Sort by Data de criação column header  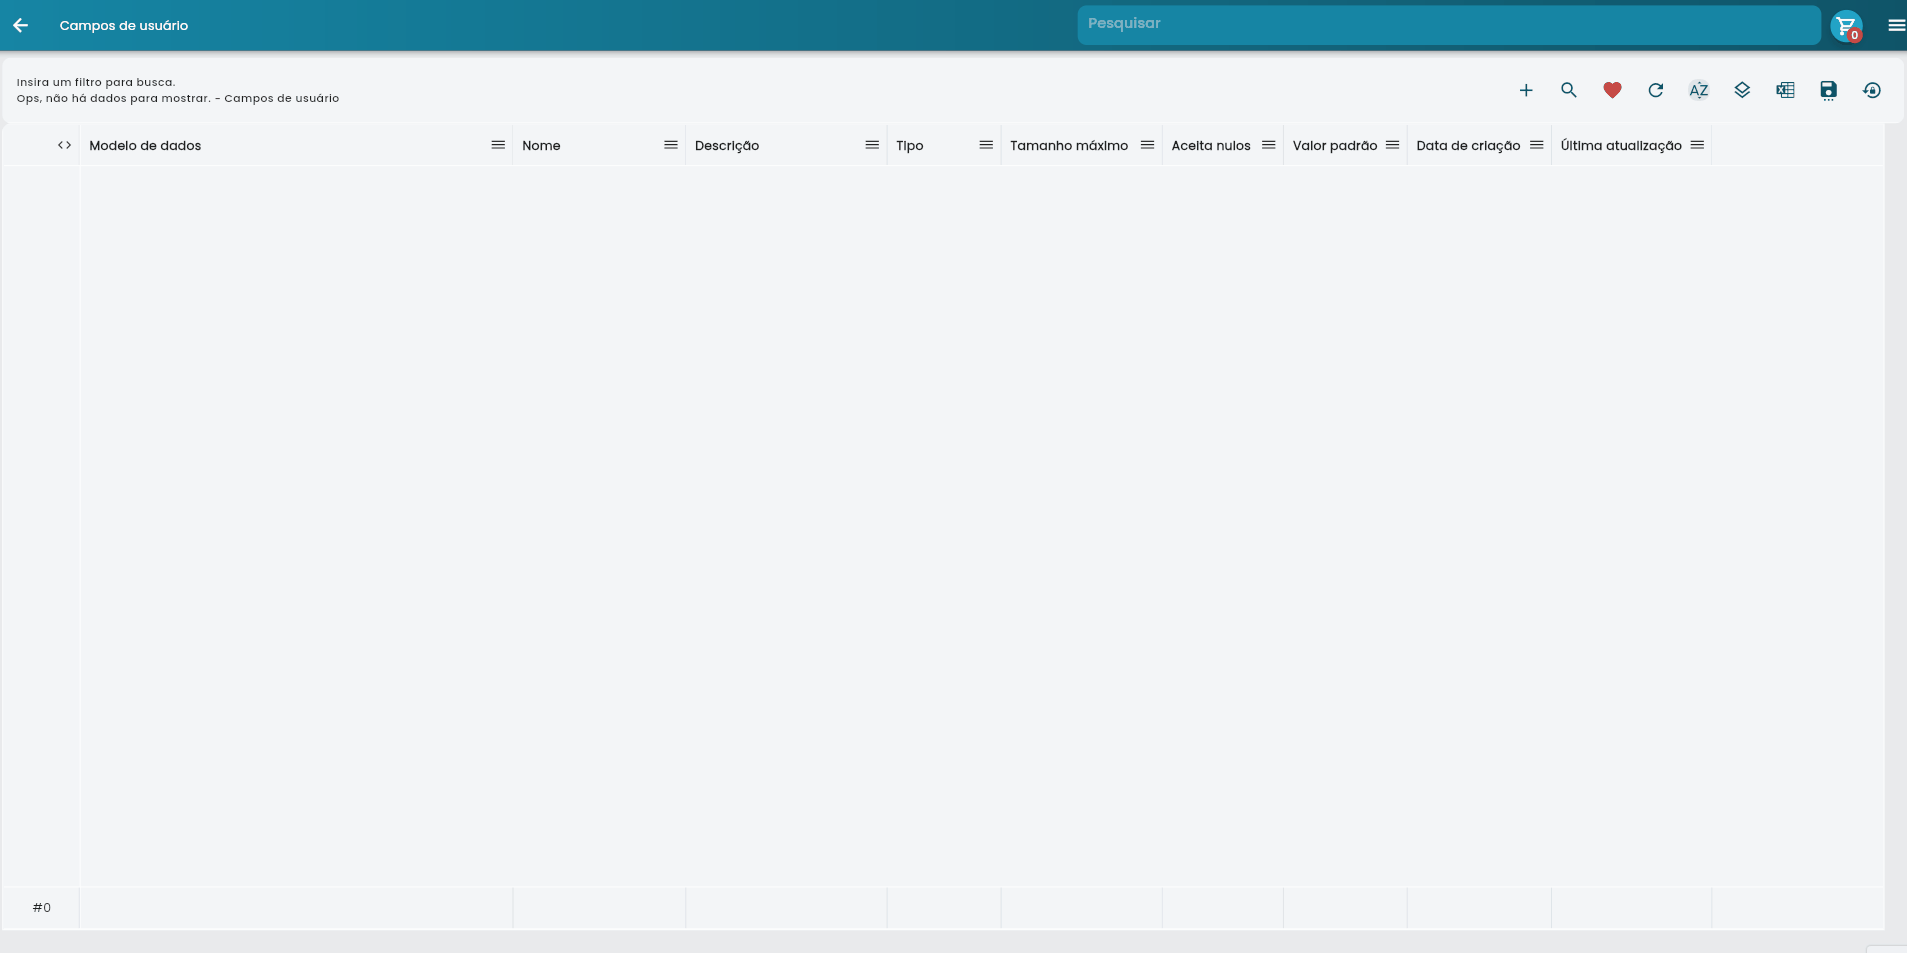[1468, 146]
